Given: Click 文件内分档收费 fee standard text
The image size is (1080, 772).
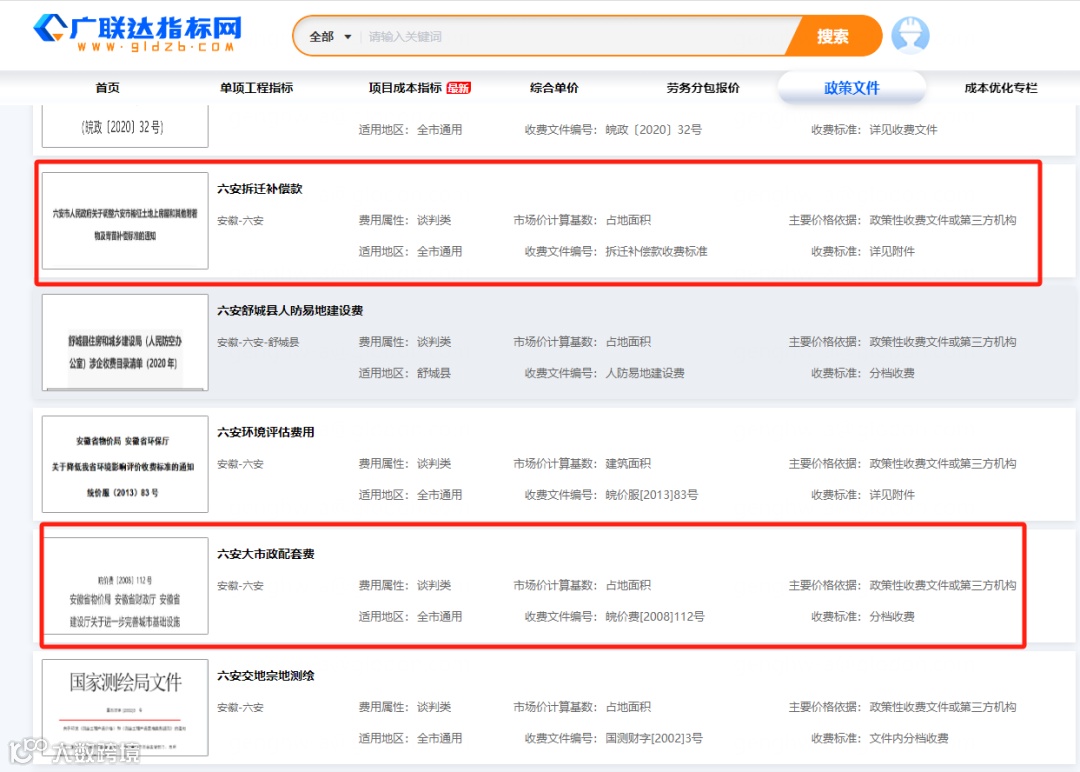Looking at the screenshot, I should pos(908,738).
